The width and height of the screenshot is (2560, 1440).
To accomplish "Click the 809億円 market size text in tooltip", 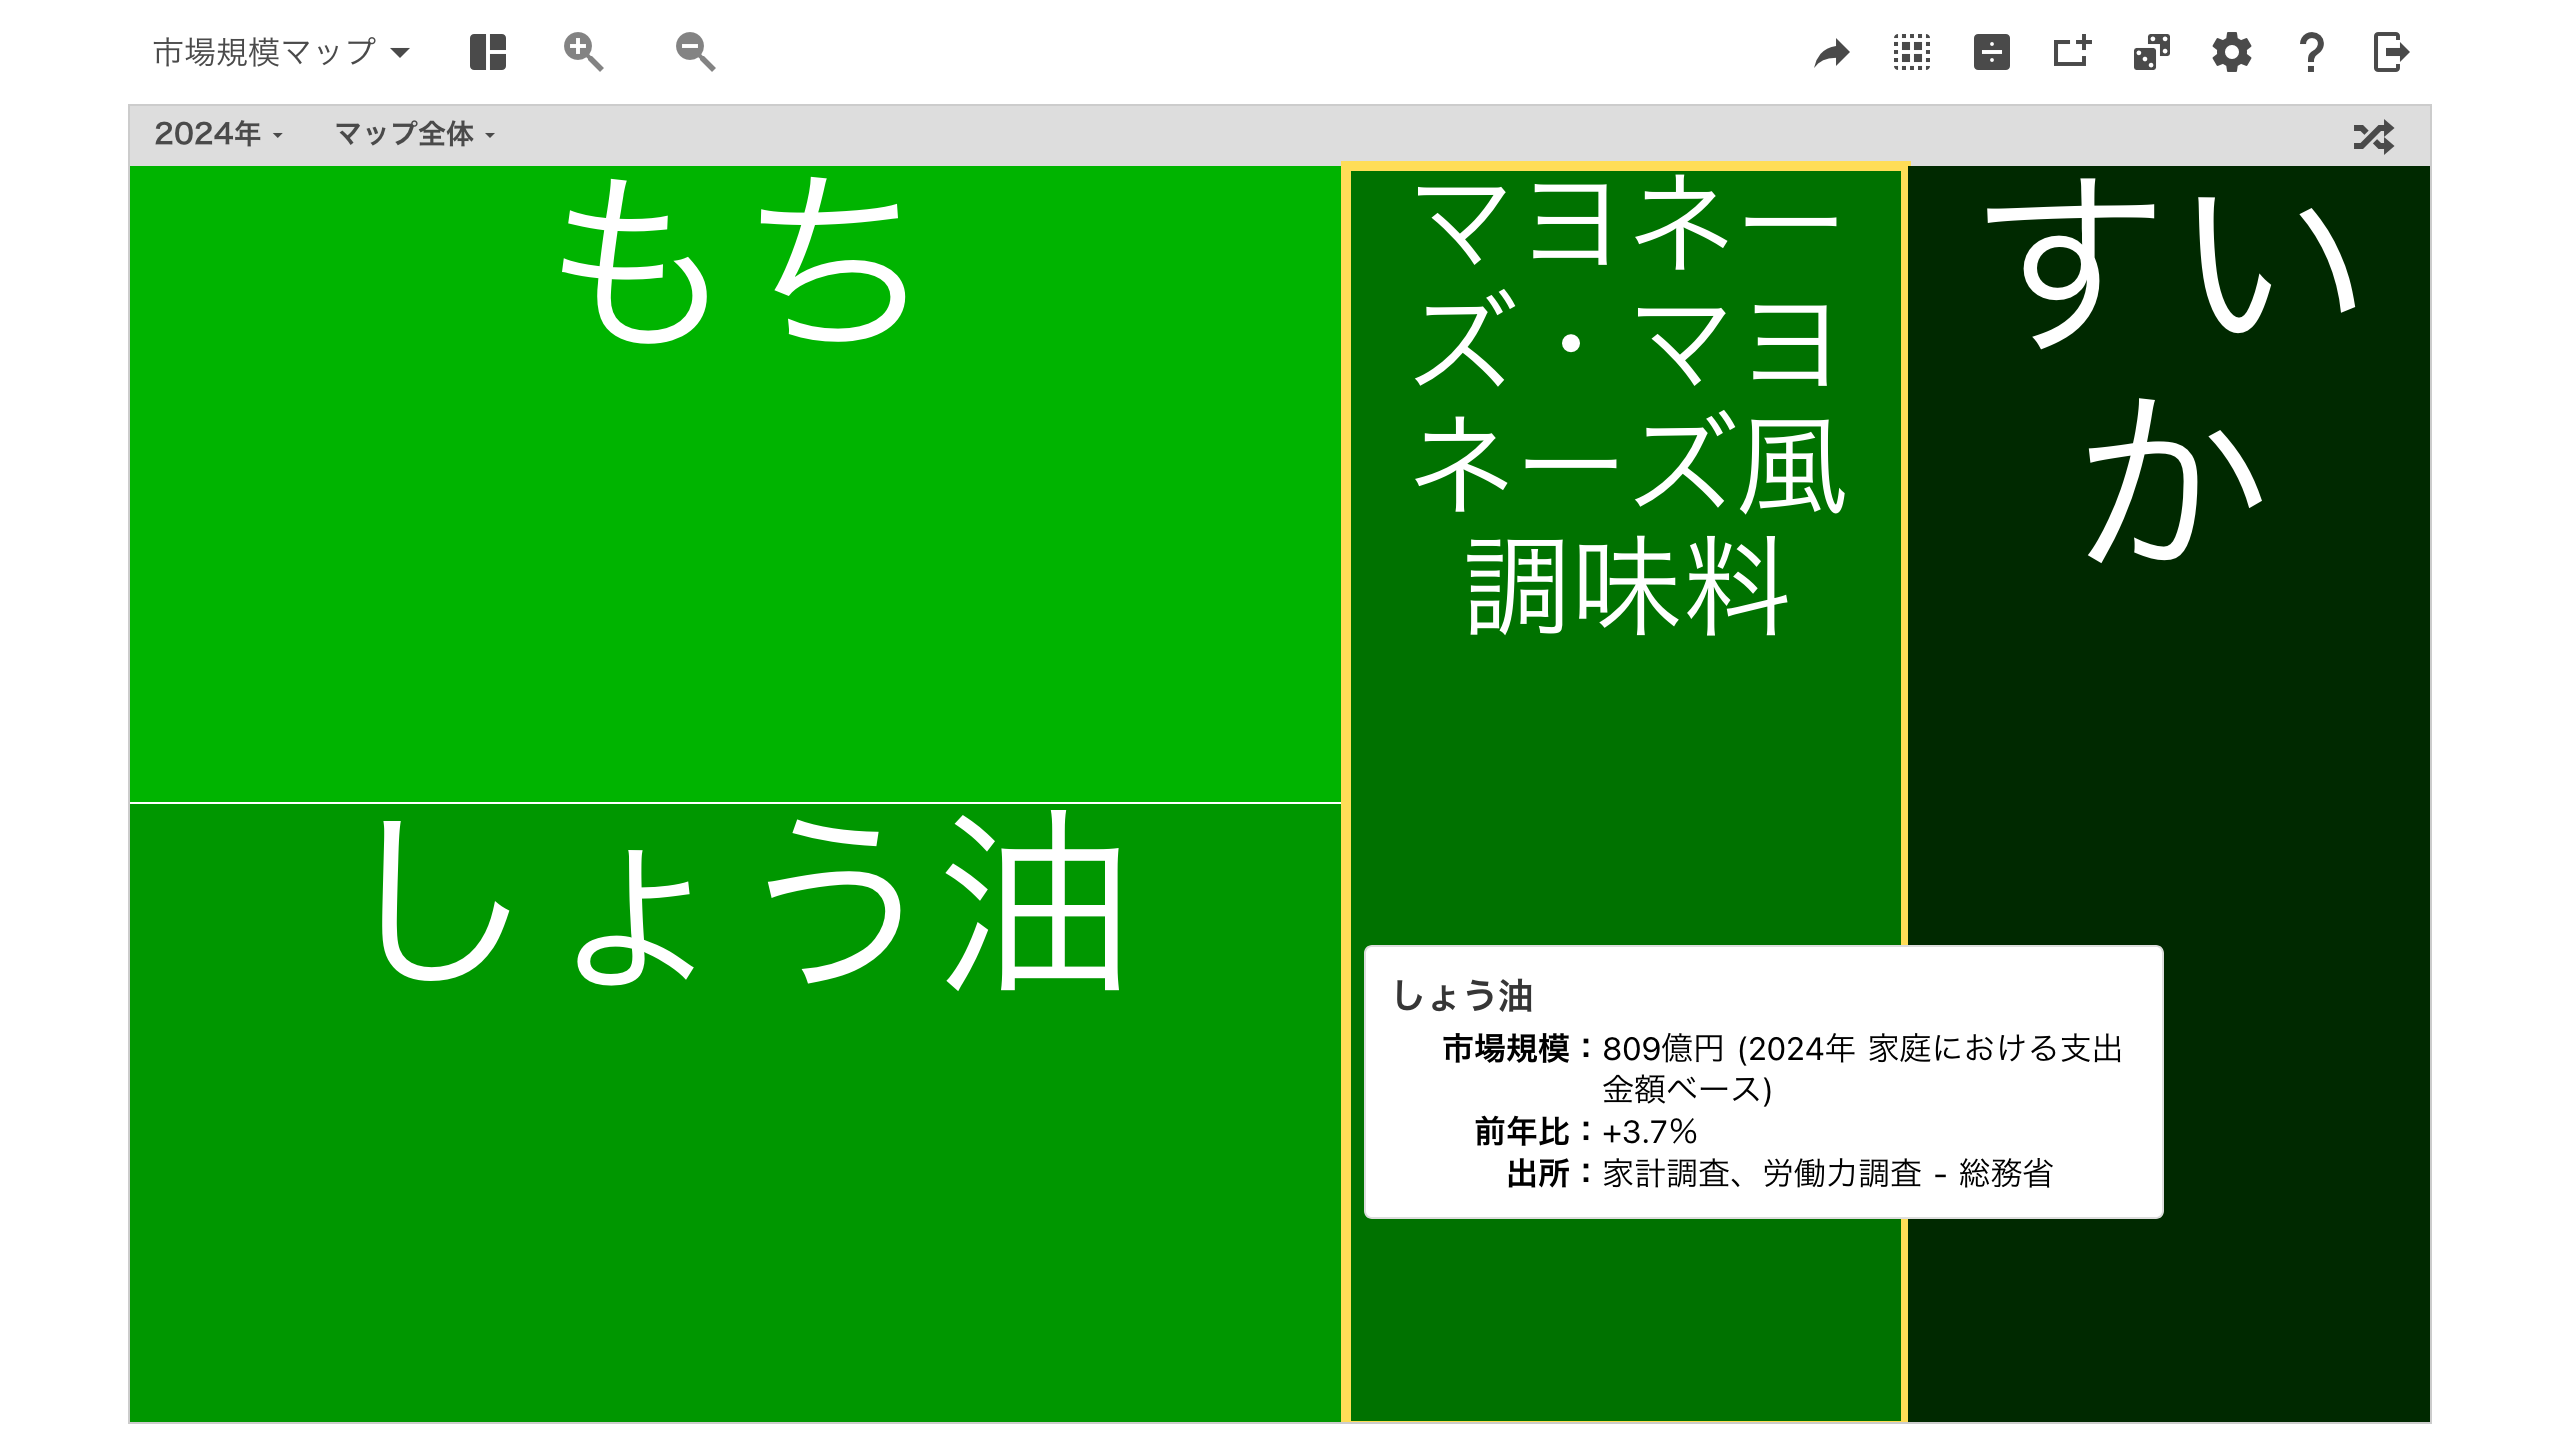I will pyautogui.click(x=1663, y=1049).
